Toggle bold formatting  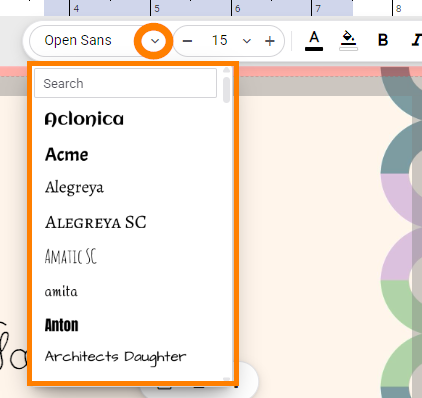coord(383,40)
